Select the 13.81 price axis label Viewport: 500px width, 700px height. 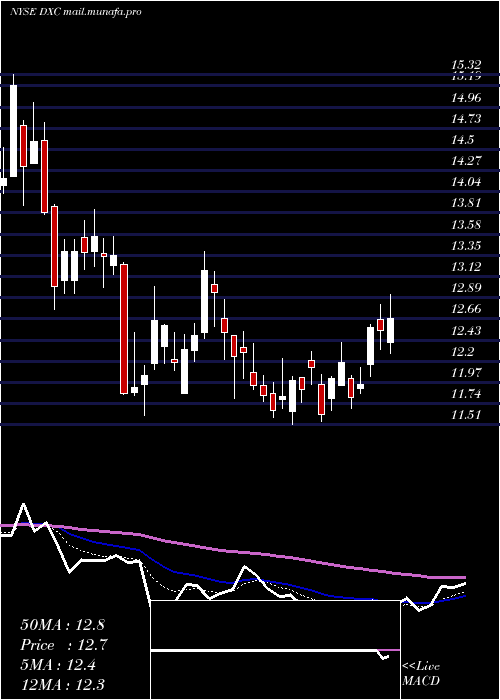466,203
